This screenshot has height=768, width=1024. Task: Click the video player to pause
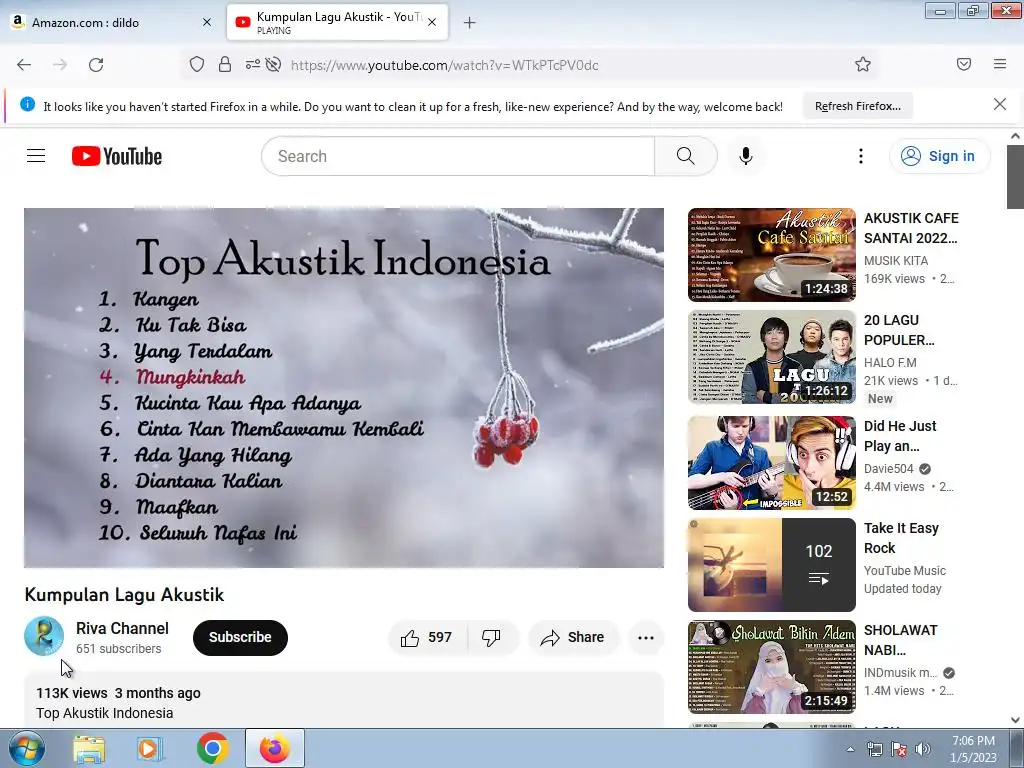pos(344,387)
